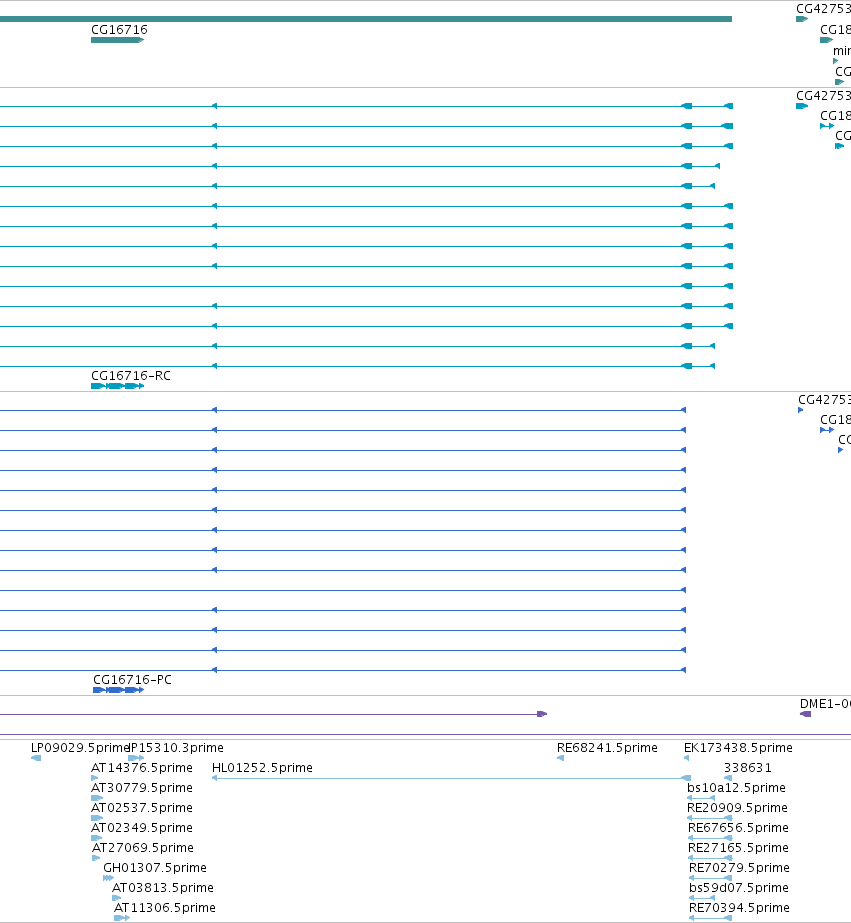This screenshot has height=923, width=851.
Task: Select the CG16716-PC blue CDS glyph
Action: click(118, 690)
